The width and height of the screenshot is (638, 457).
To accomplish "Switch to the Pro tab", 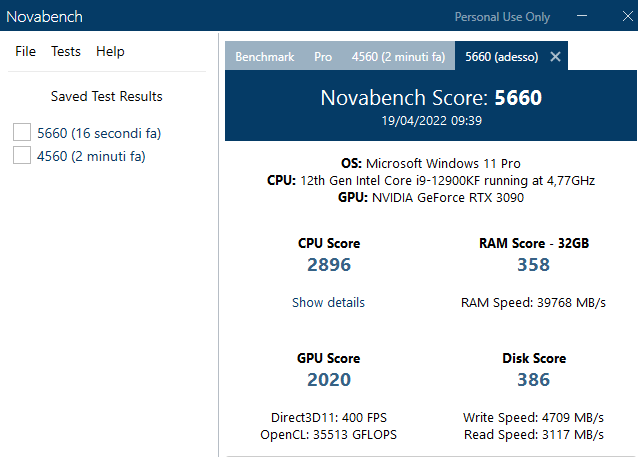I will point(323,57).
